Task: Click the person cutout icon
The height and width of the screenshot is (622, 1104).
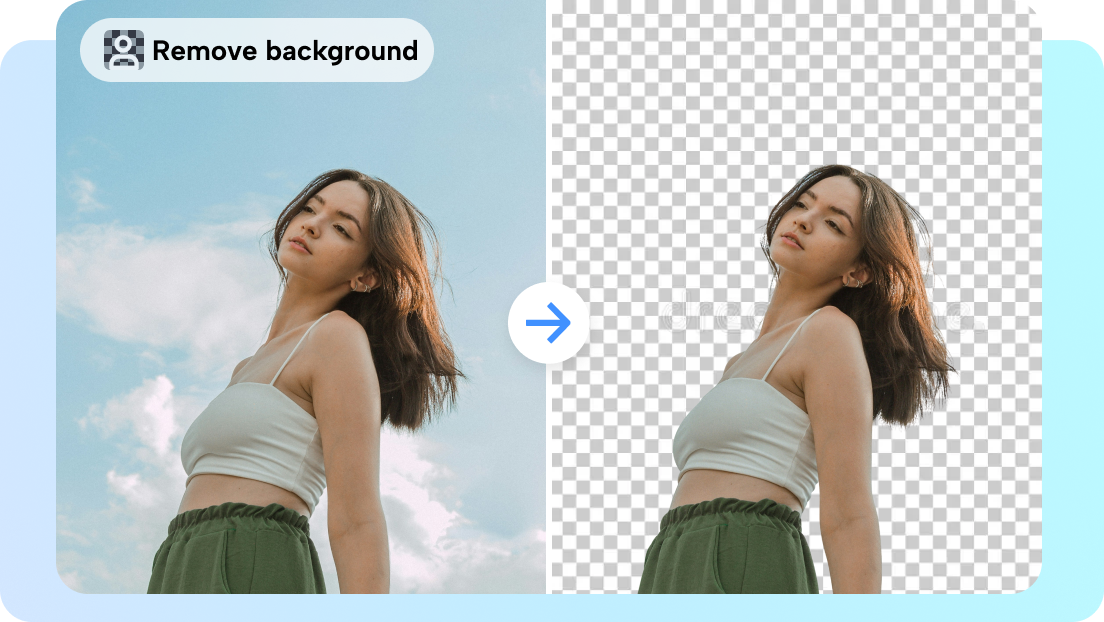Action: click(124, 50)
